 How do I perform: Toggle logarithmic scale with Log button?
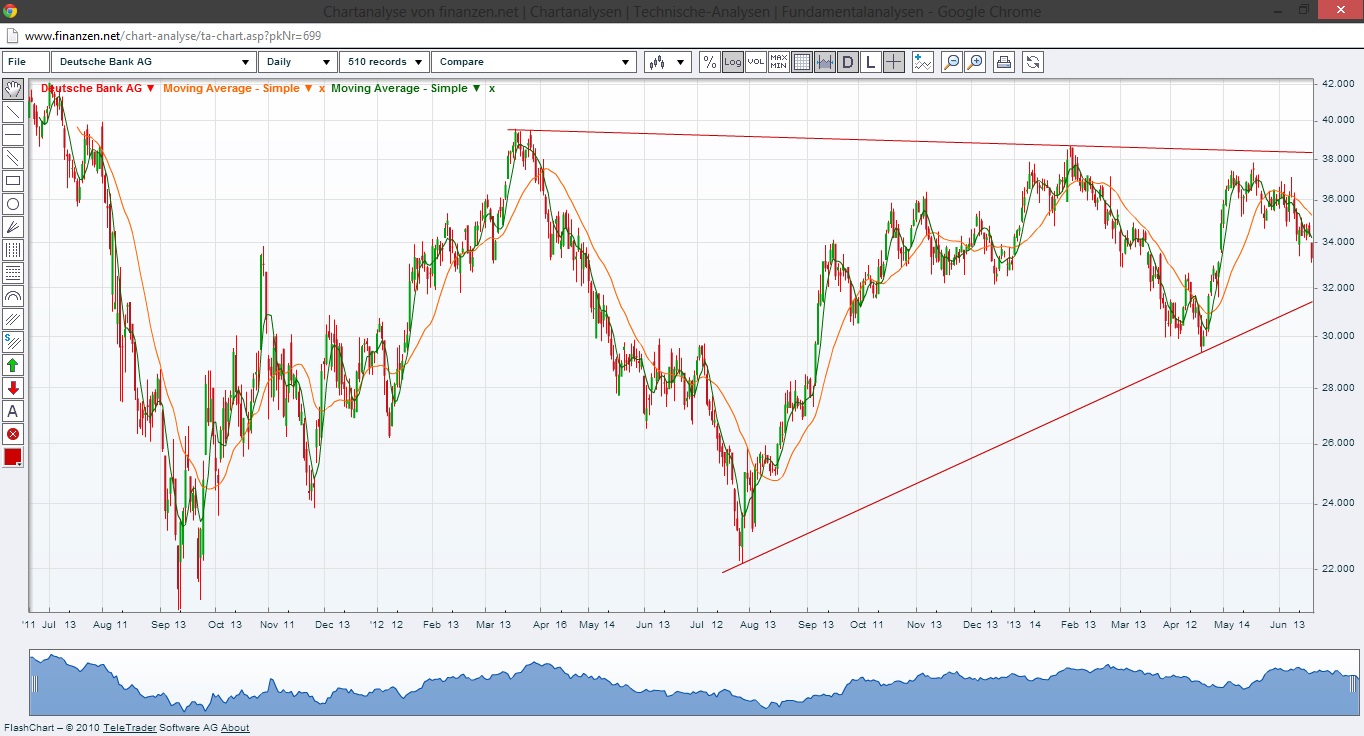(732, 61)
